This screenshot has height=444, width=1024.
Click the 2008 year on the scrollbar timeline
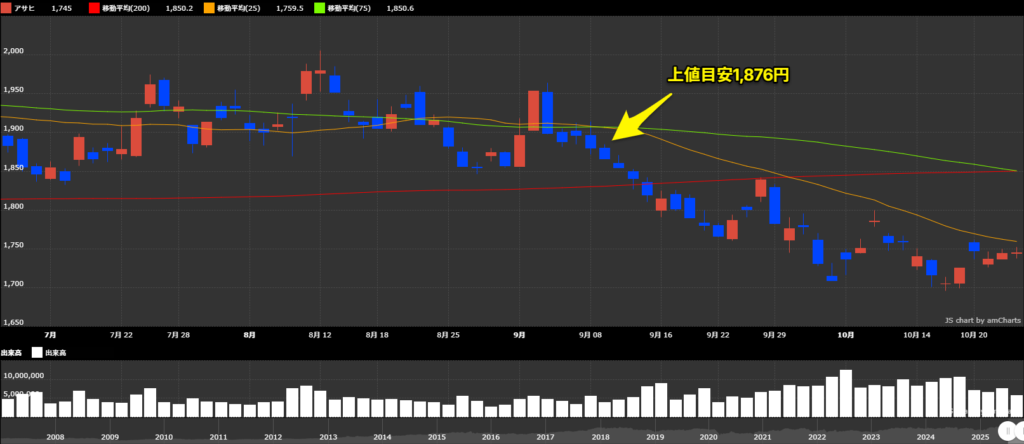(x=55, y=437)
